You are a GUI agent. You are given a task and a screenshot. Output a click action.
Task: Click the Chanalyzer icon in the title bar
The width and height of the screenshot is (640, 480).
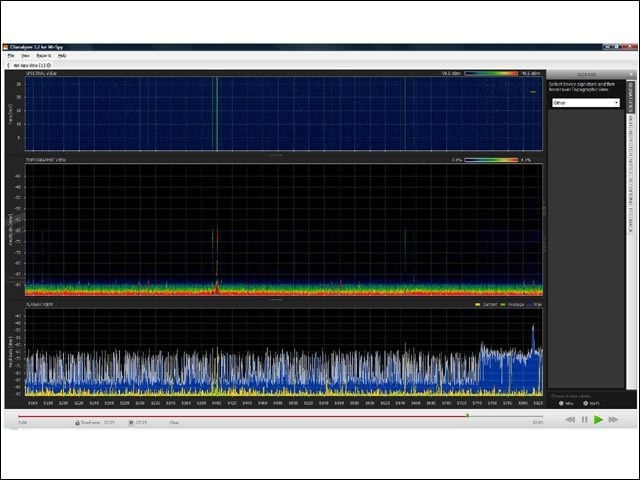5,47
